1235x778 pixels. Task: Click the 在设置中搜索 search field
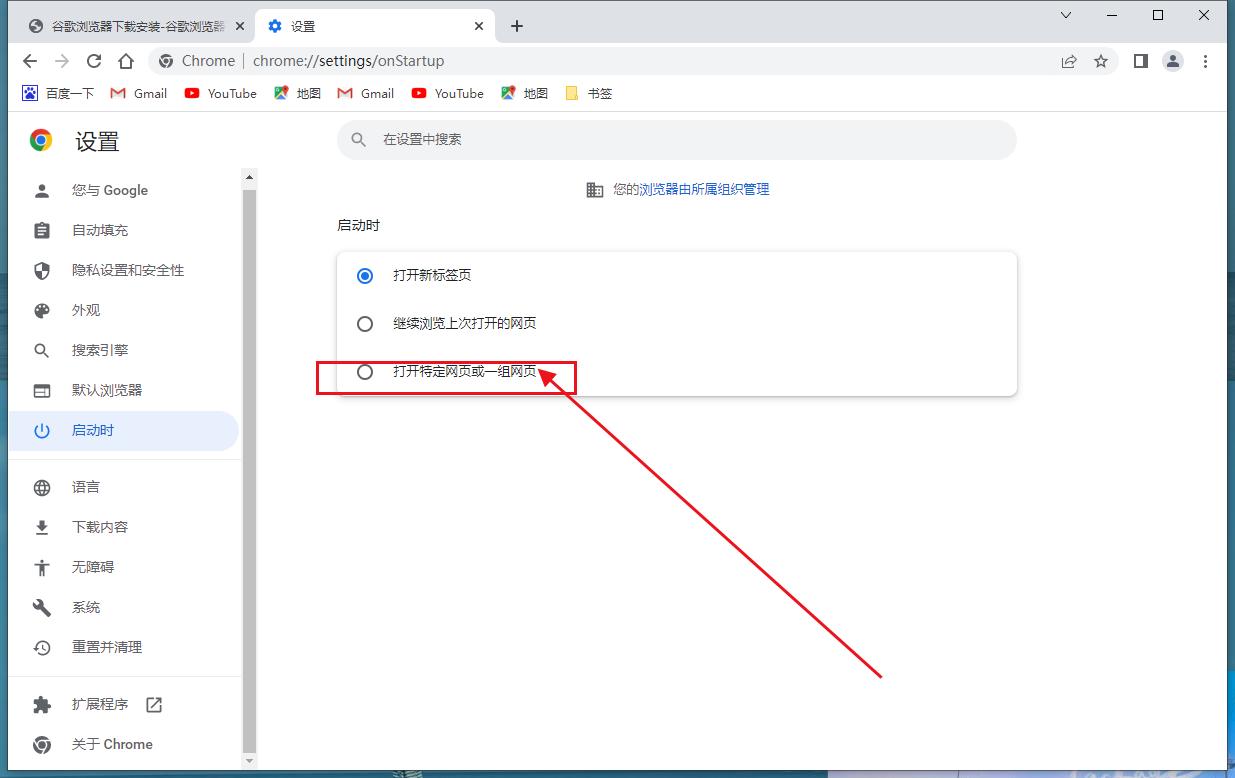(x=677, y=139)
